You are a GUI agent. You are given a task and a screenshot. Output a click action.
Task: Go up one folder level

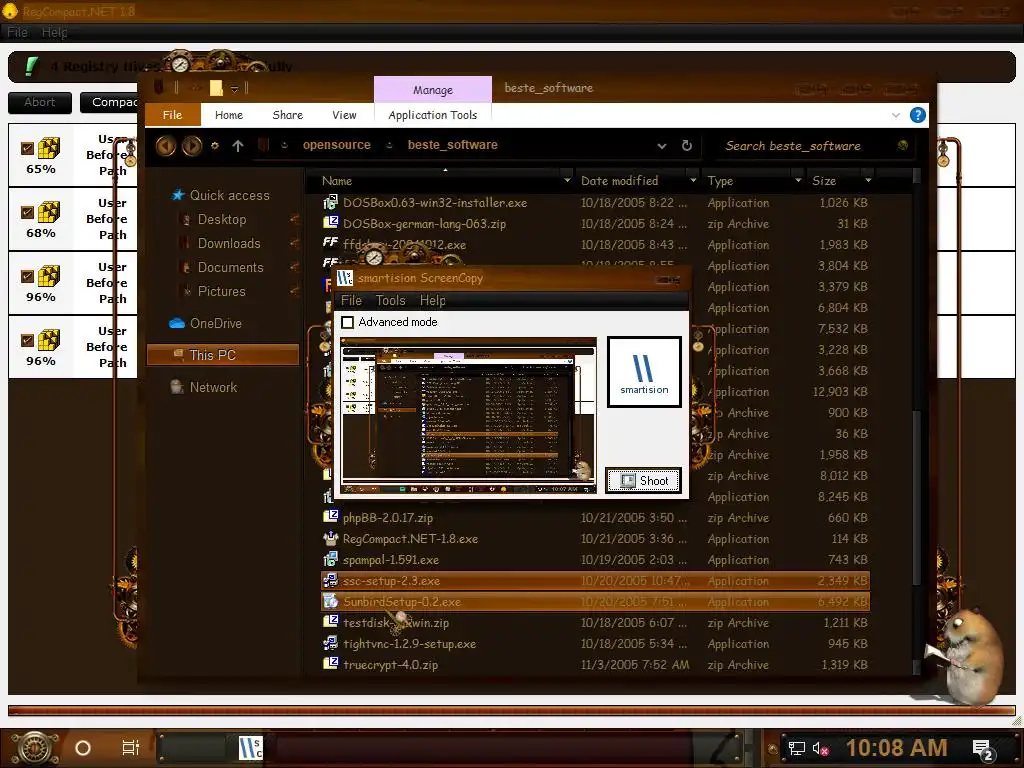238,146
